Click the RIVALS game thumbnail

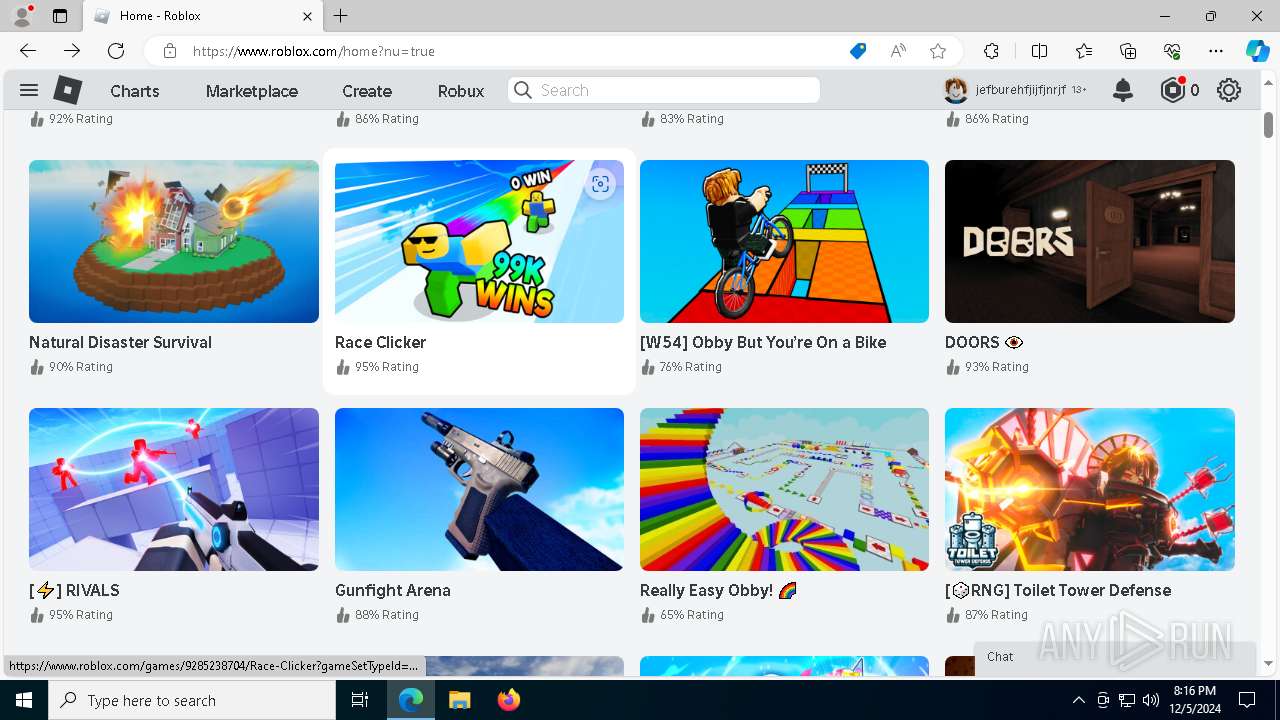tap(174, 489)
